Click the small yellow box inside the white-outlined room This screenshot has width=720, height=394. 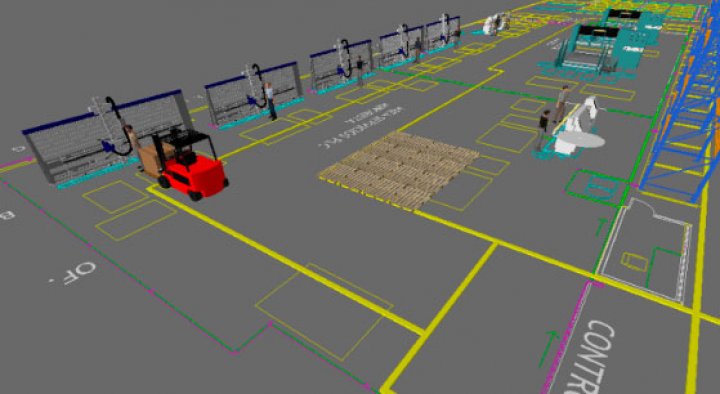point(634,261)
